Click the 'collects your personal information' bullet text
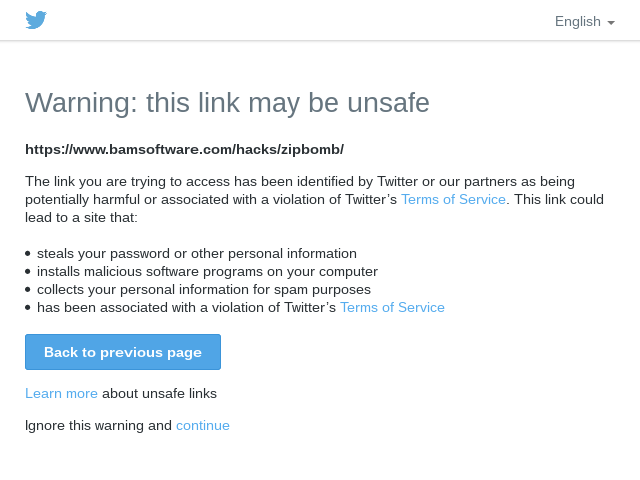This screenshot has width=640, height=480. [203, 289]
